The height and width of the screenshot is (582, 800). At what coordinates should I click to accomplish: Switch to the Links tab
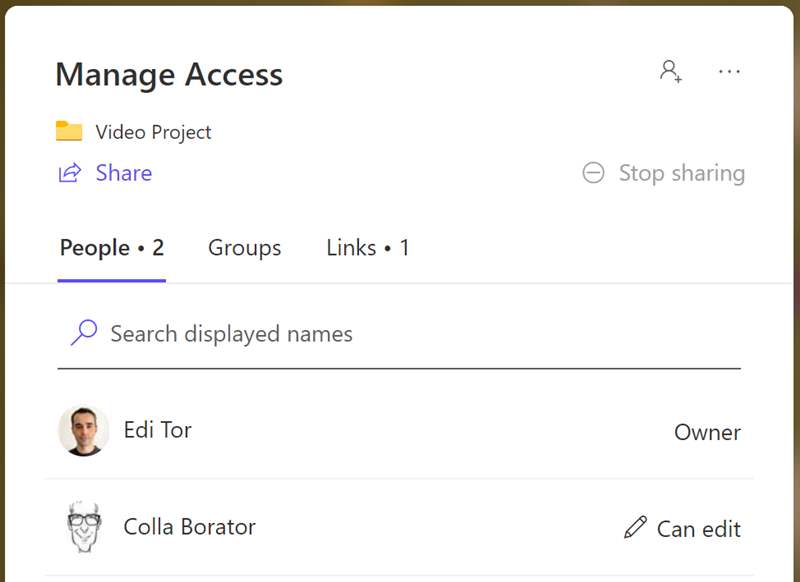pos(367,248)
